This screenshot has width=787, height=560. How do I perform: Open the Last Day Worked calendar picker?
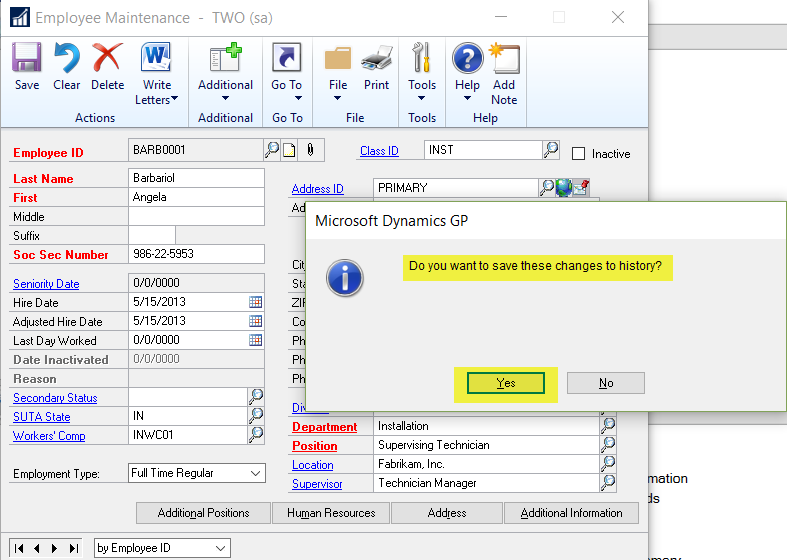tap(255, 340)
